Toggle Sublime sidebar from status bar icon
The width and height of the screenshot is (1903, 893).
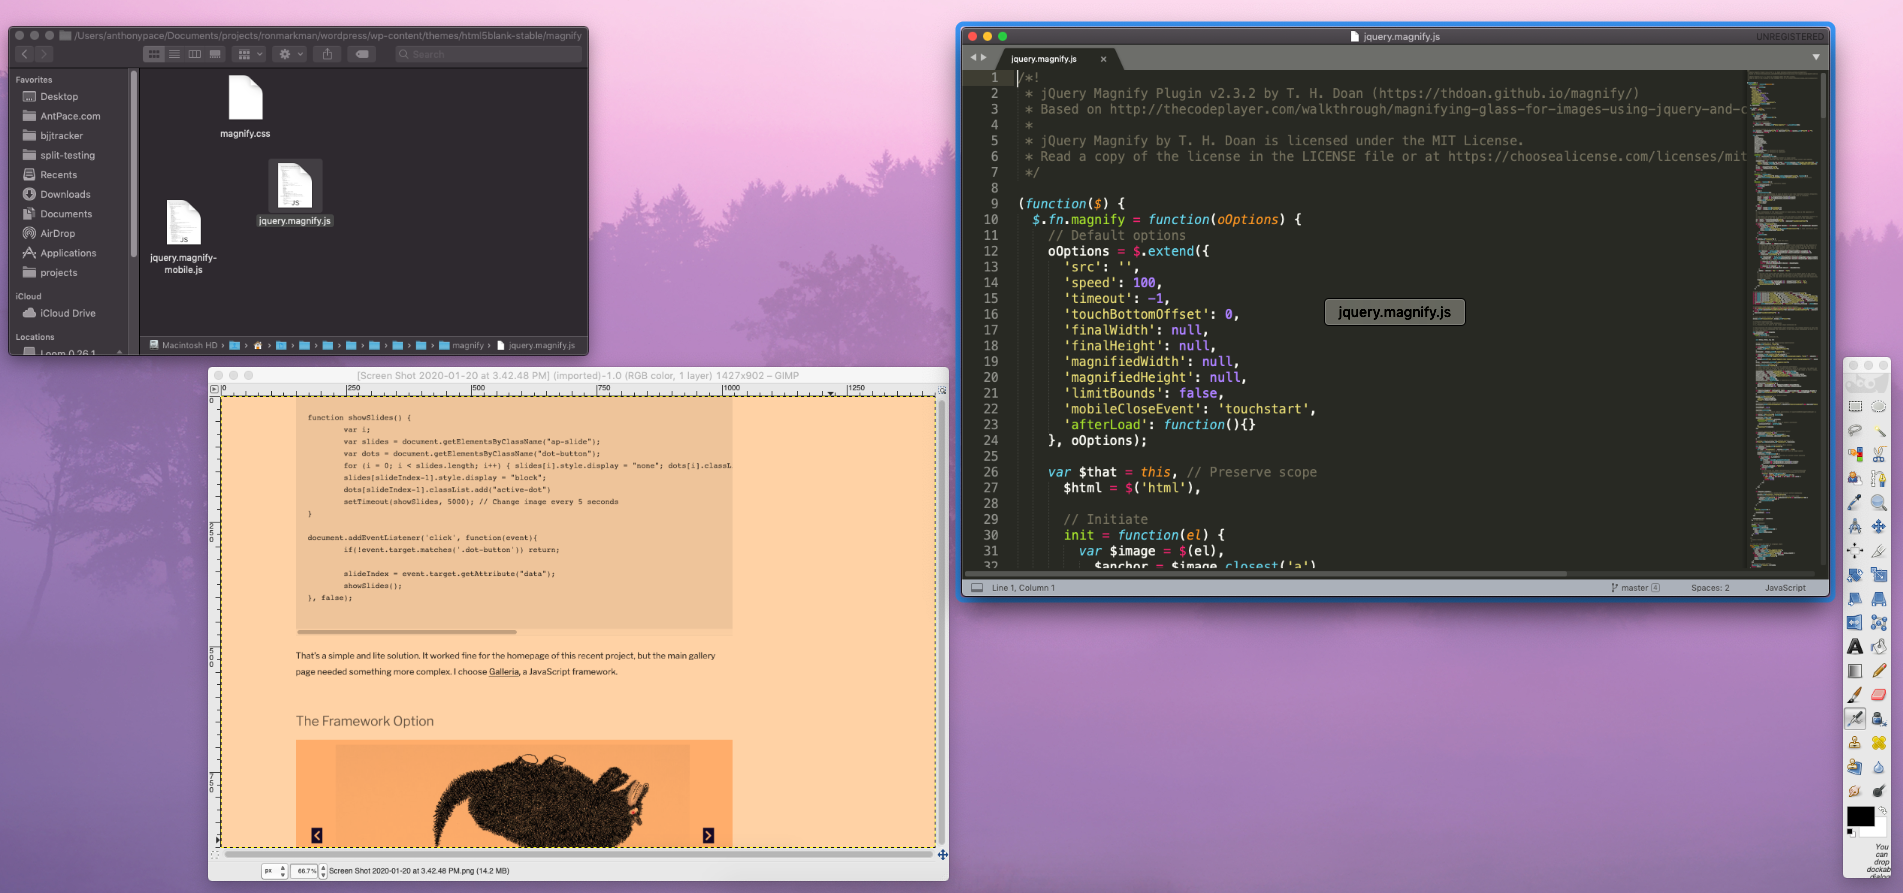pyautogui.click(x=977, y=588)
